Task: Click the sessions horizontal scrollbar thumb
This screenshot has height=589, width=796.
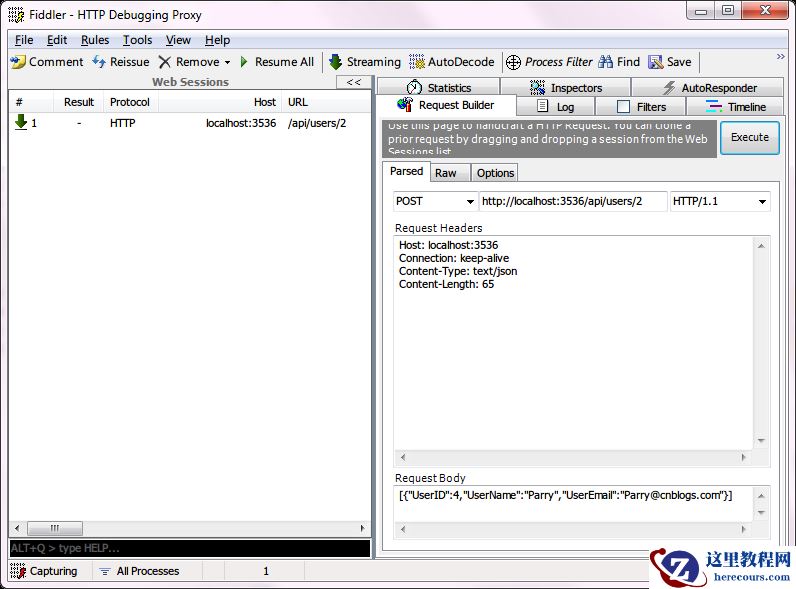Action: [x=55, y=528]
